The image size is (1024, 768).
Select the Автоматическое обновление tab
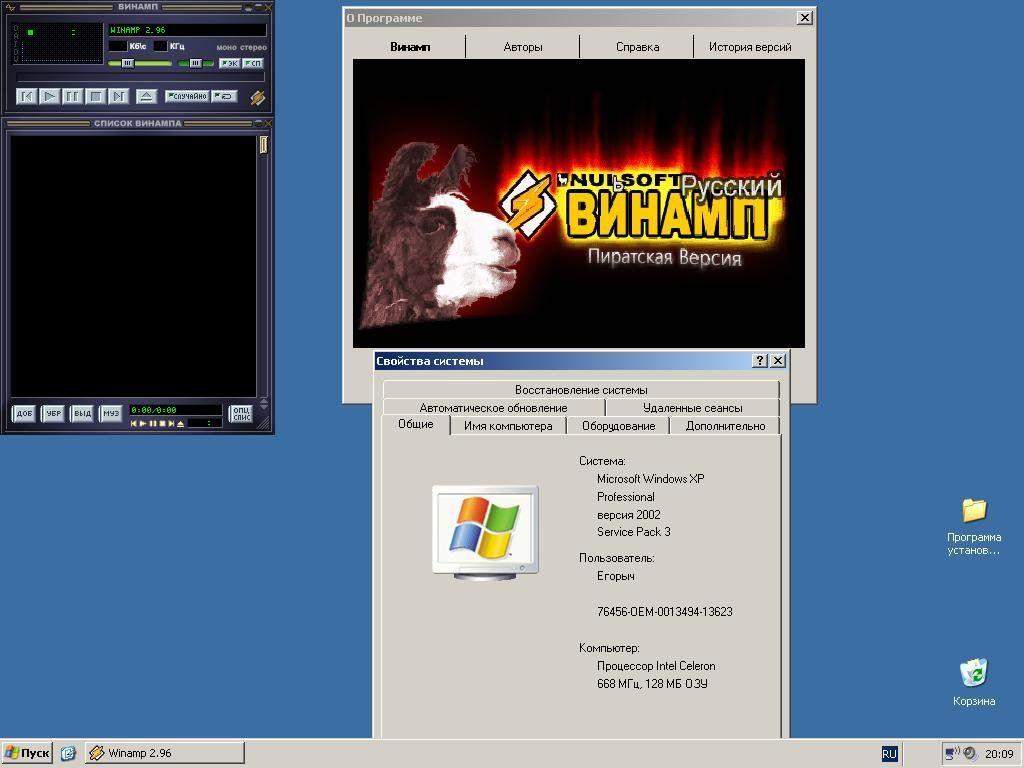point(493,408)
